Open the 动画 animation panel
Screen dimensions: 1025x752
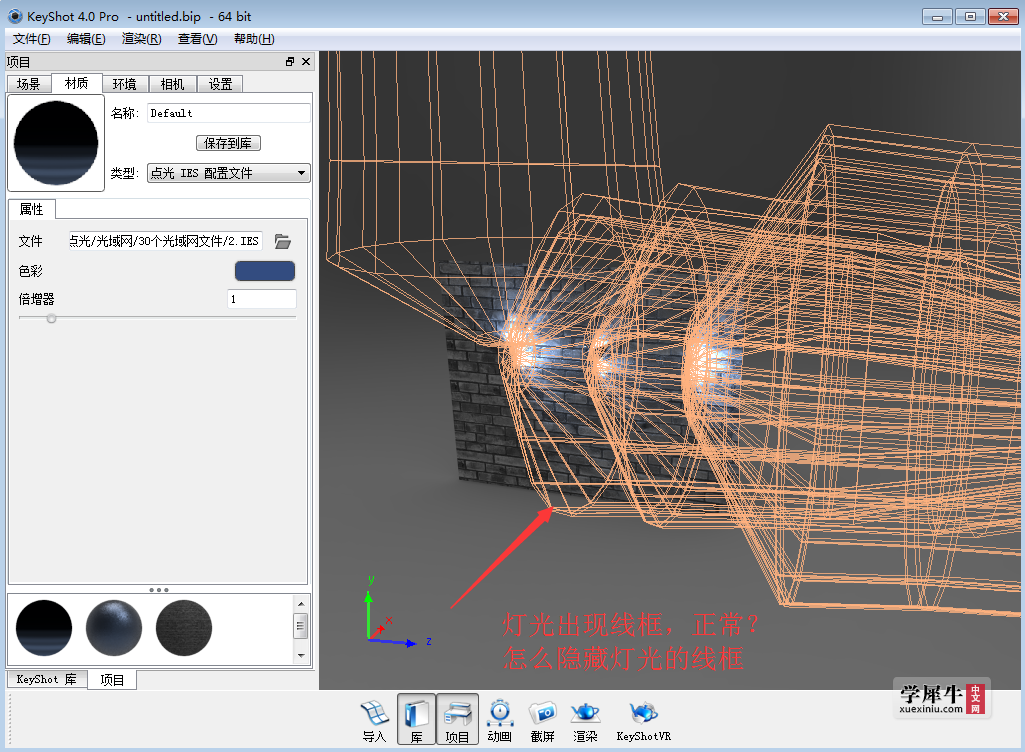pos(500,720)
